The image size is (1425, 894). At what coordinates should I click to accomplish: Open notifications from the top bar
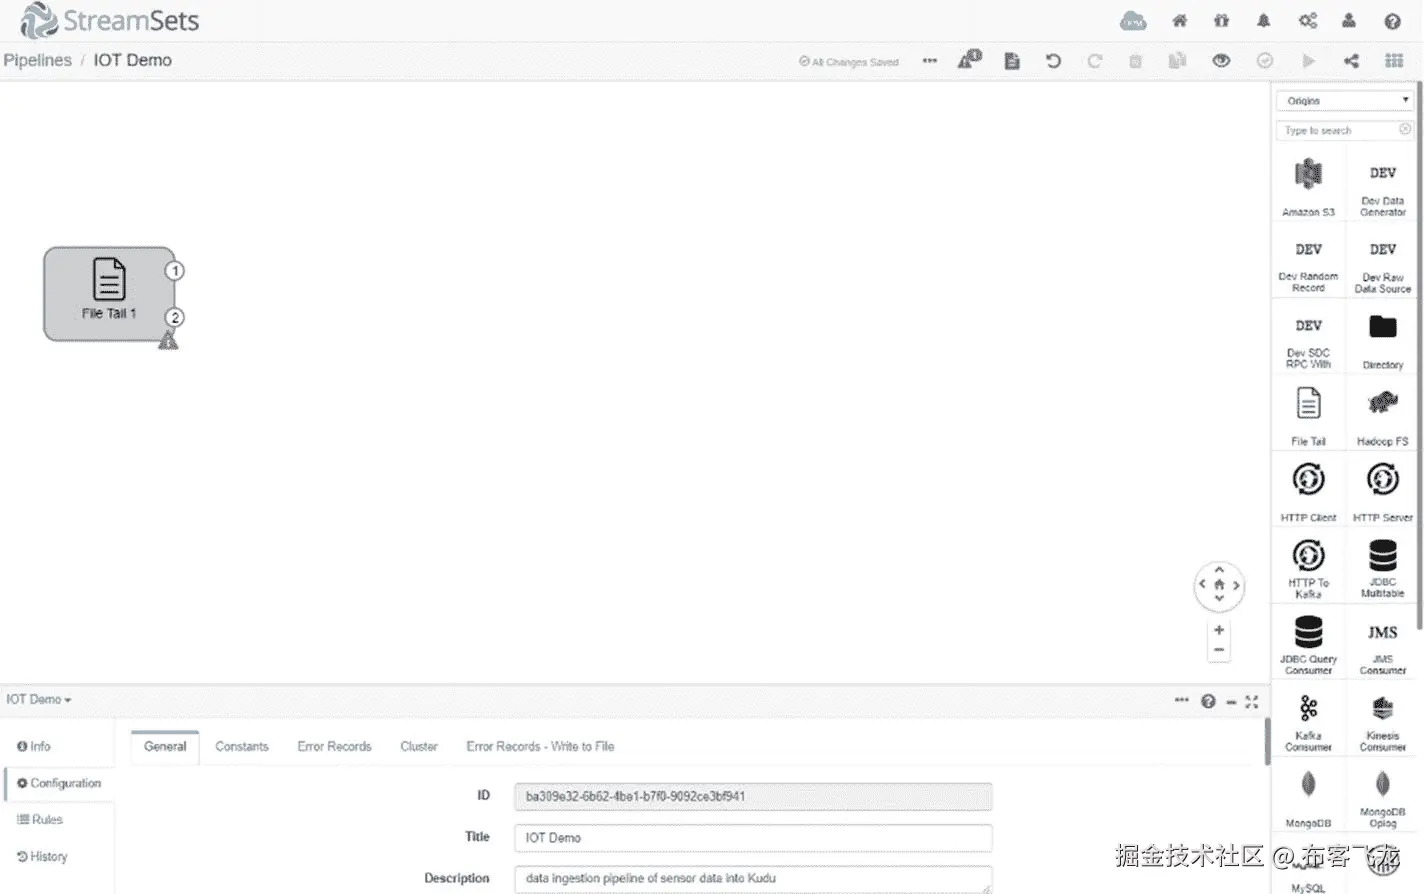(x=1263, y=20)
